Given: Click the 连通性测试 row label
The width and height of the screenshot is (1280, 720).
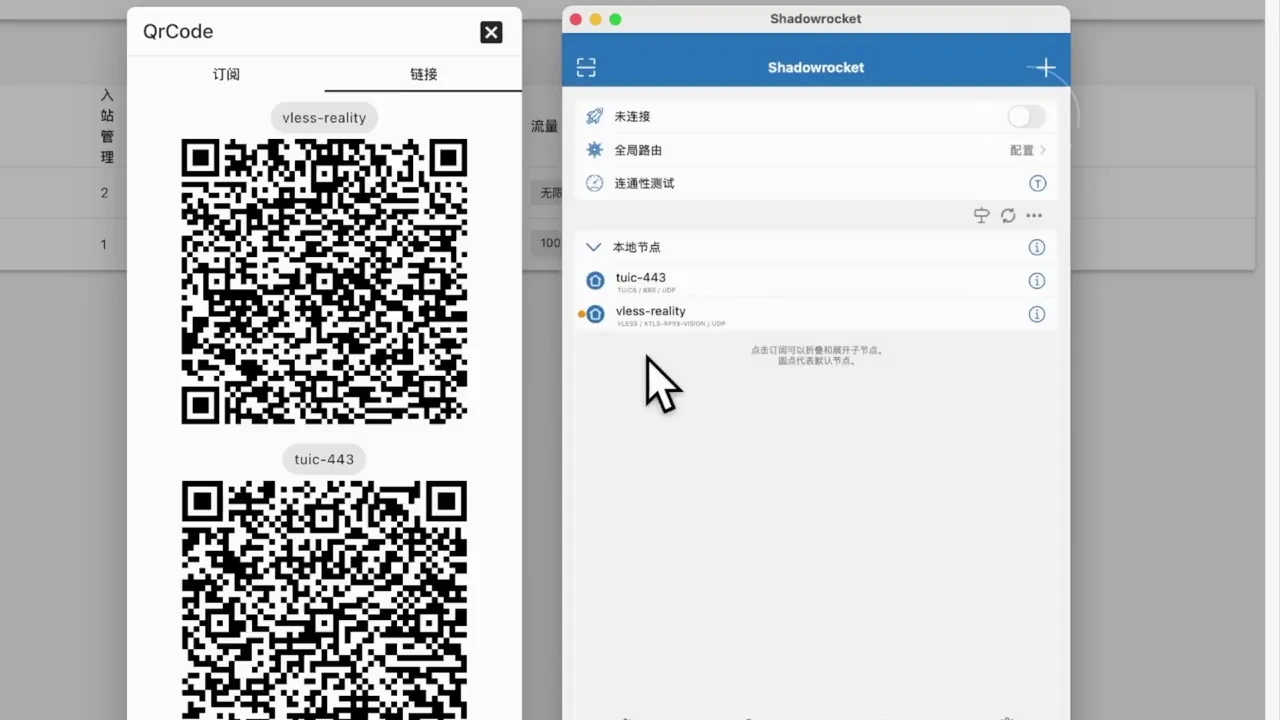Looking at the screenshot, I should coord(644,183).
